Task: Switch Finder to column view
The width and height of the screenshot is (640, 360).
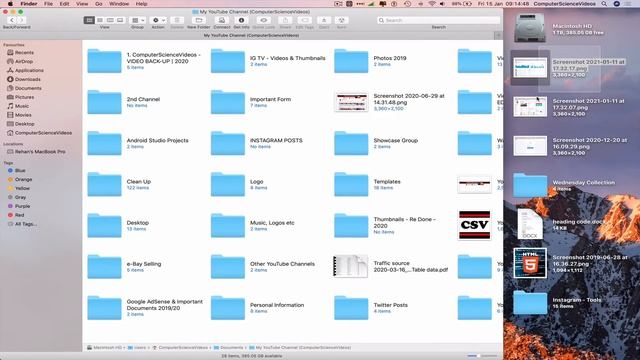Action: pos(110,20)
